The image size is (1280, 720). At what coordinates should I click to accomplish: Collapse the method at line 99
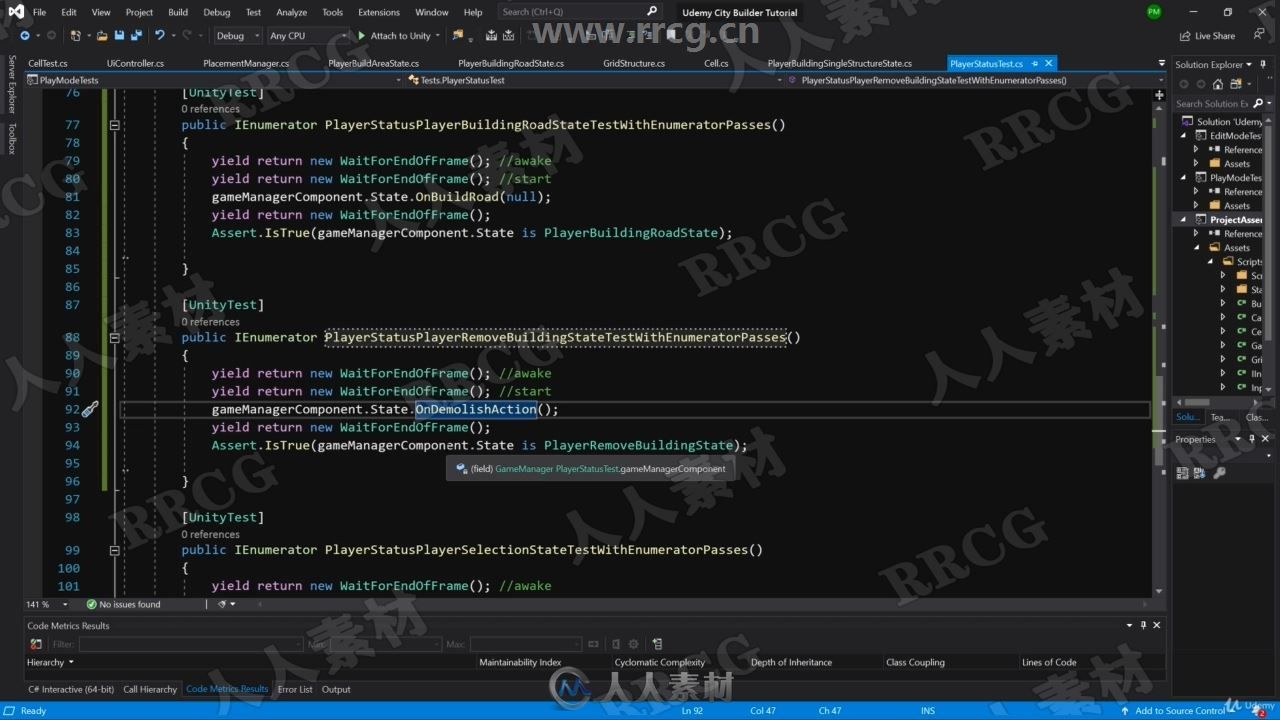[114, 550]
